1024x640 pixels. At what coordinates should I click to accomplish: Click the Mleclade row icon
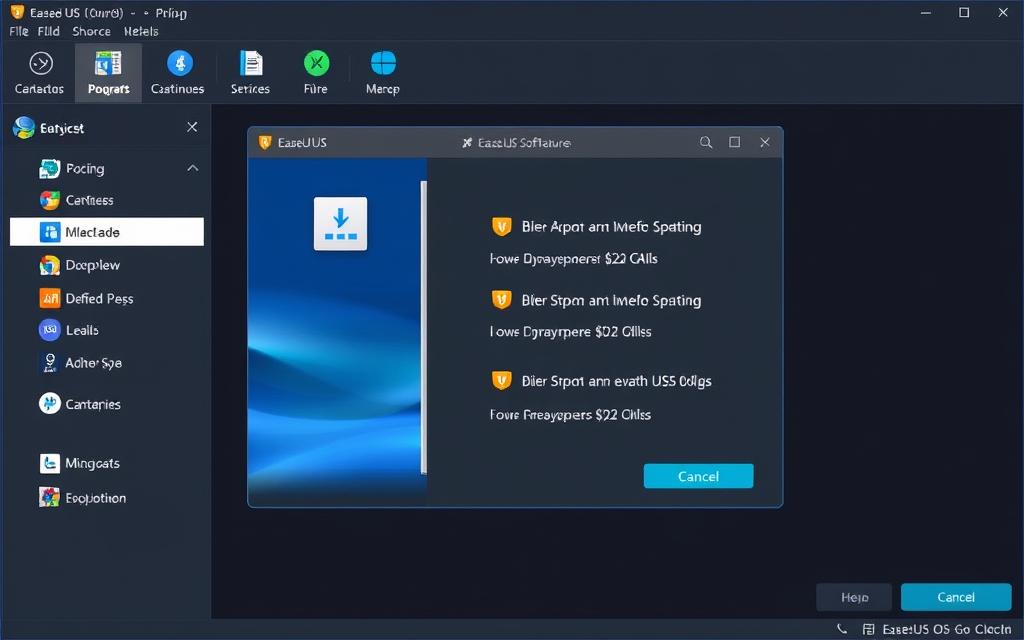(x=50, y=232)
